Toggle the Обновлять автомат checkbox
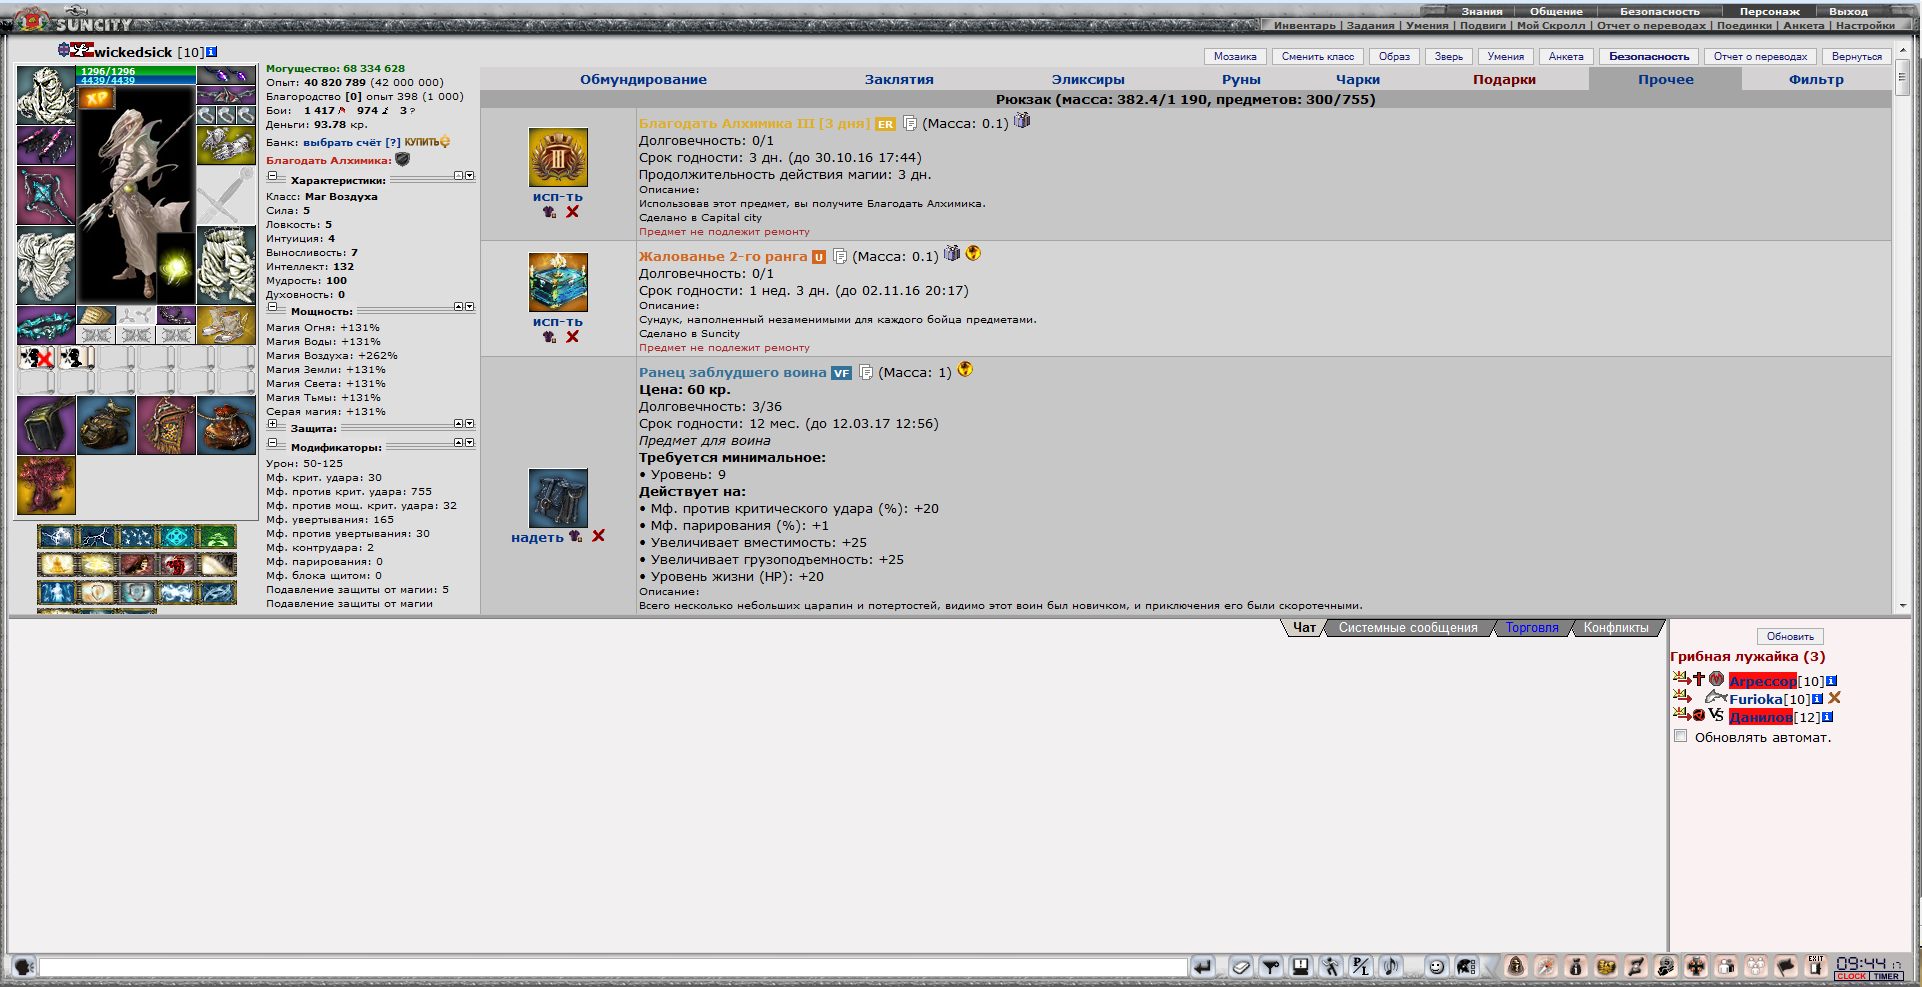 [1680, 736]
